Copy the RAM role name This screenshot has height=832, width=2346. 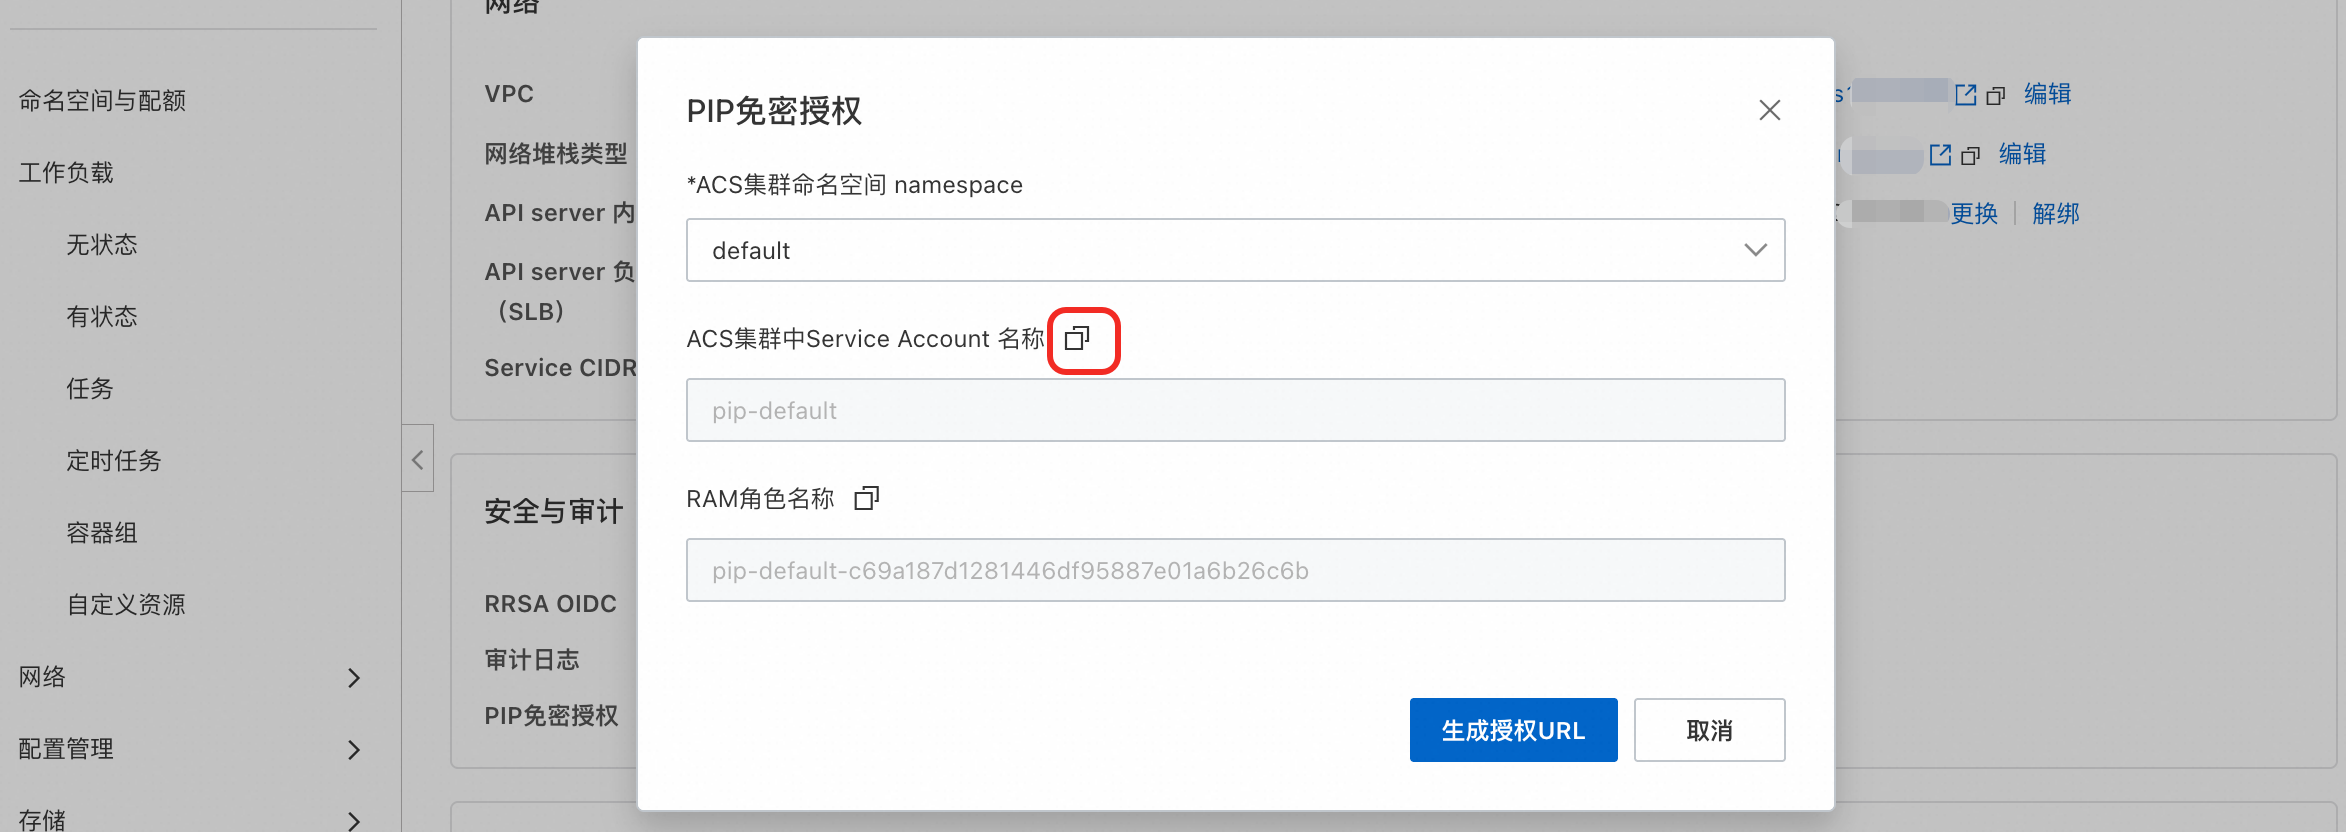point(866,498)
